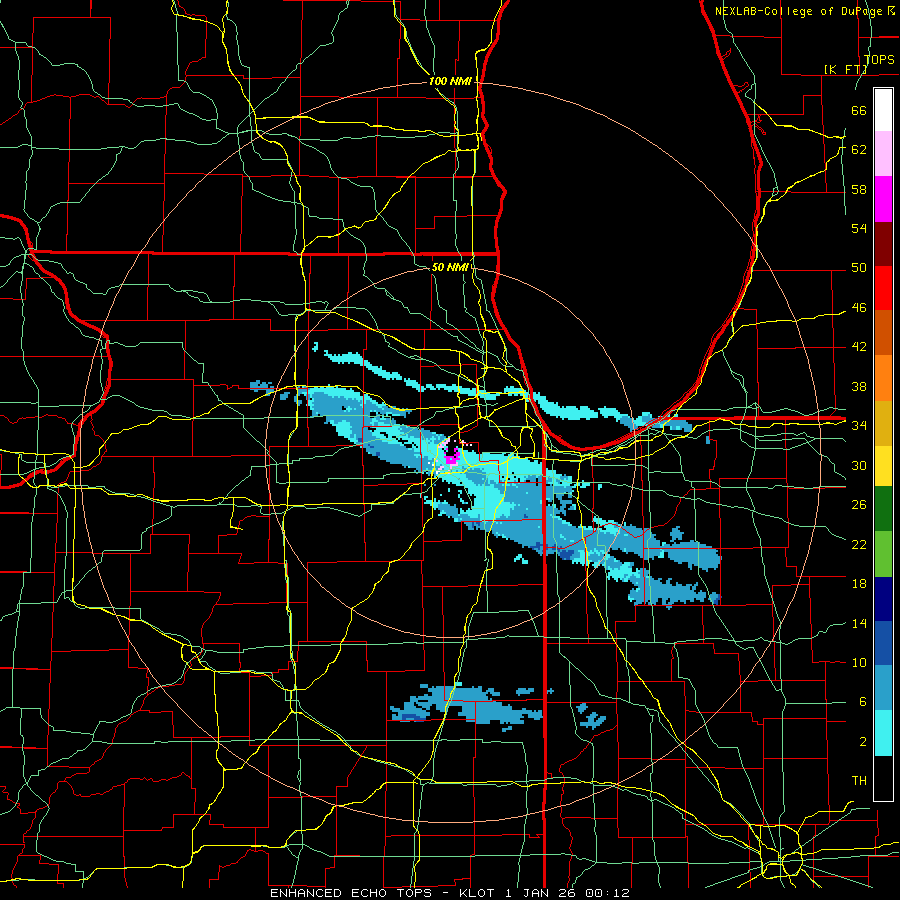The image size is (900, 900).
Task: Click the "58" legend value
Action: (859, 189)
